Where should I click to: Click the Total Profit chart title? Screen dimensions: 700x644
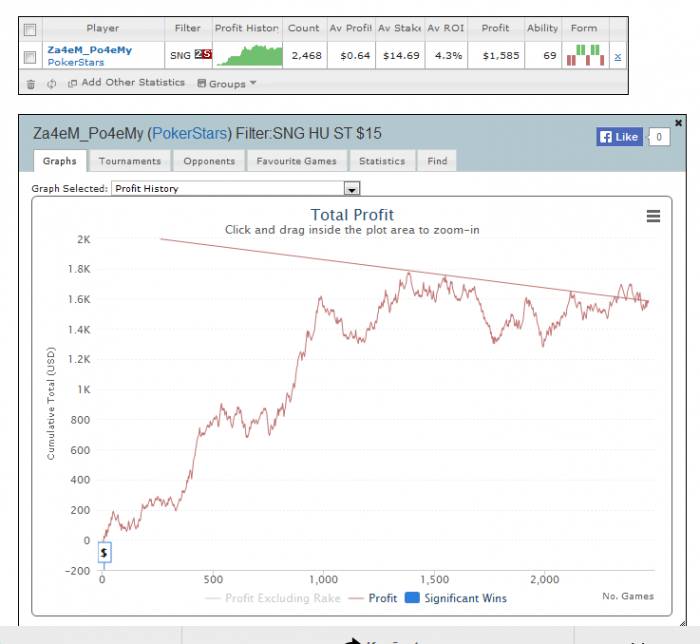[x=352, y=215]
